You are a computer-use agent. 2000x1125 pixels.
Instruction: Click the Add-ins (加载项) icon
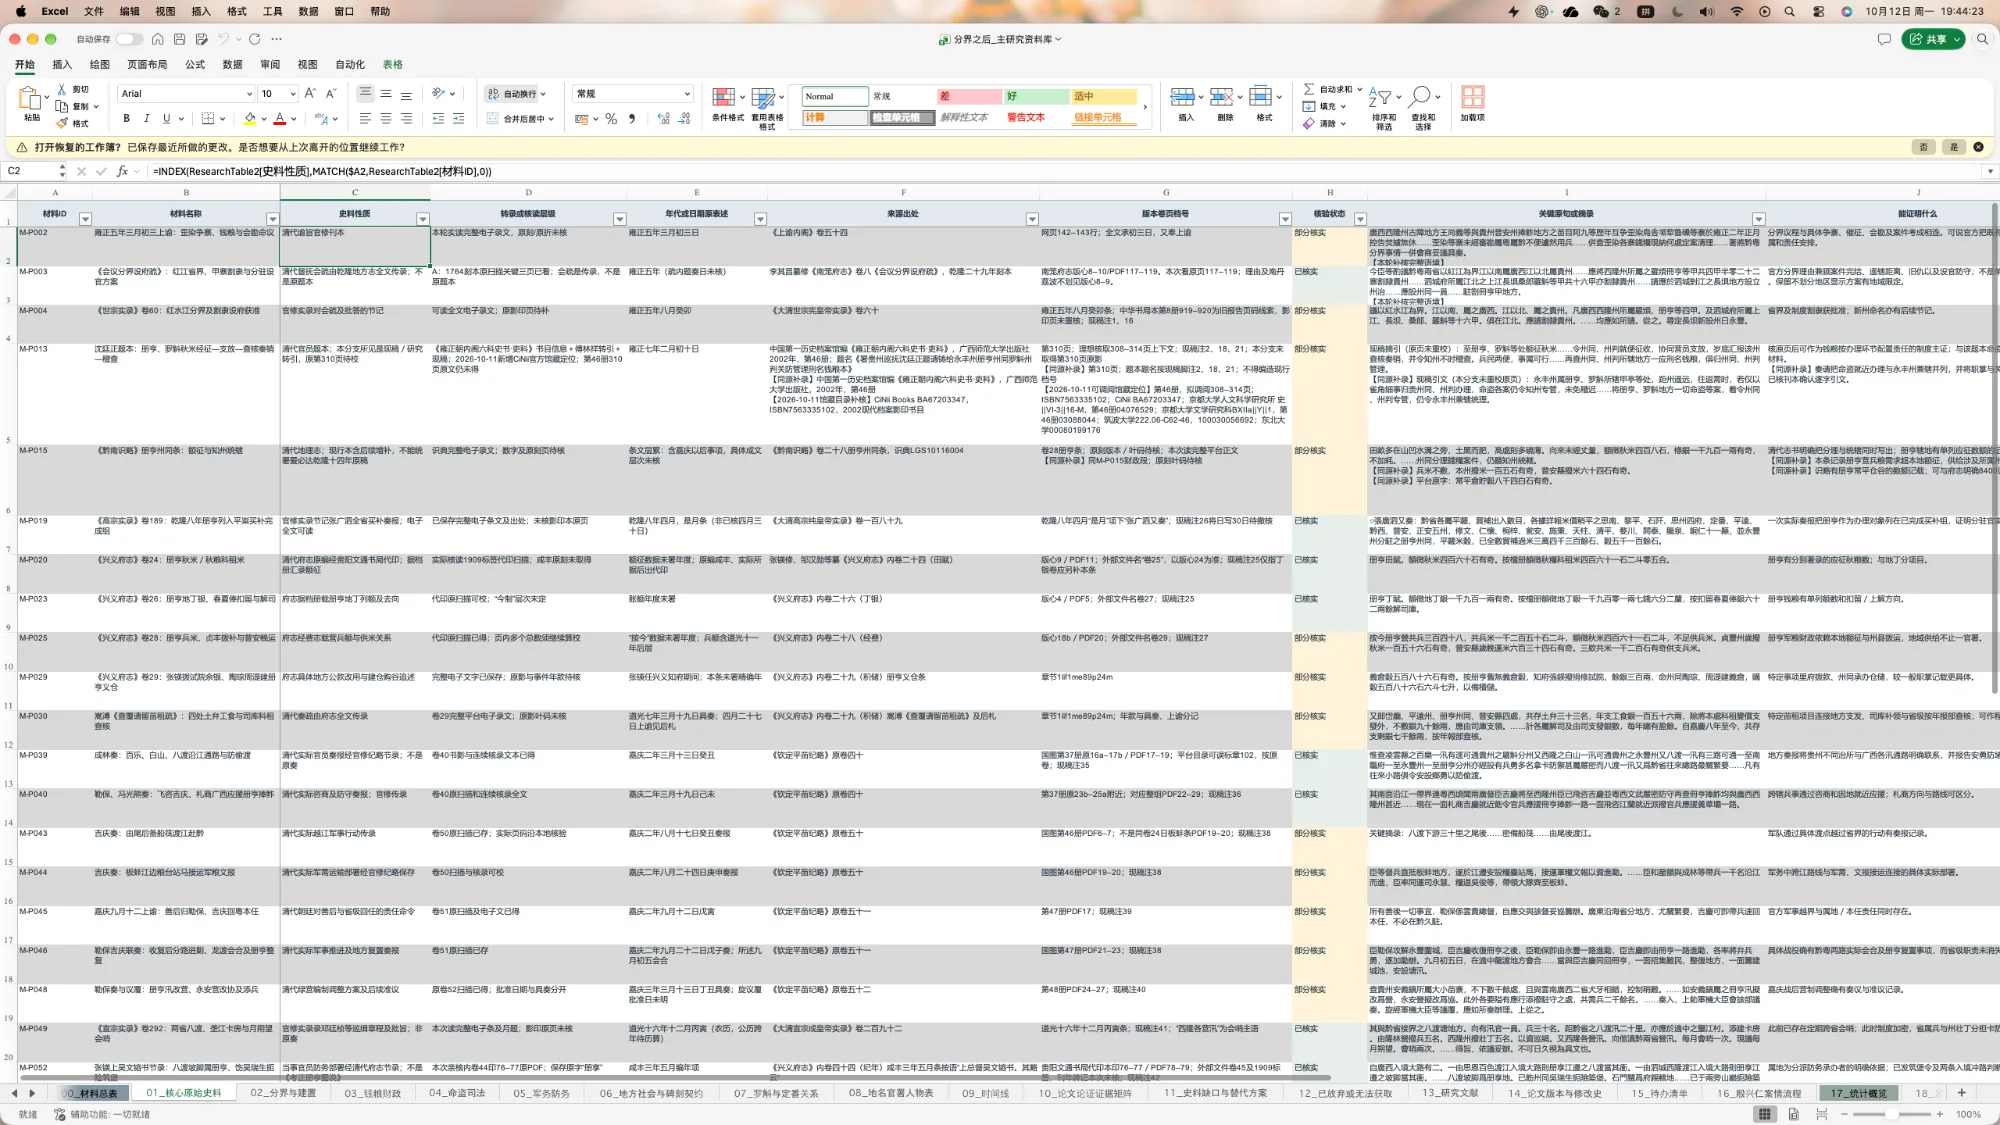1472,97
